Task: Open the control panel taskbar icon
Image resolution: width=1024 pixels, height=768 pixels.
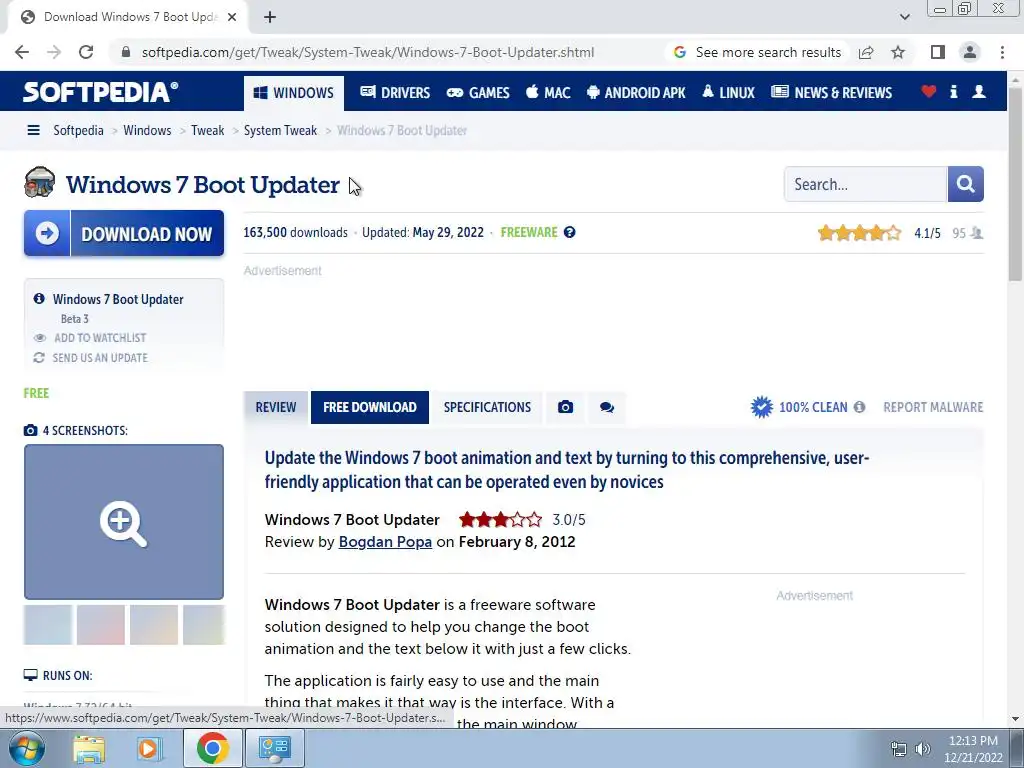Action: (274, 748)
